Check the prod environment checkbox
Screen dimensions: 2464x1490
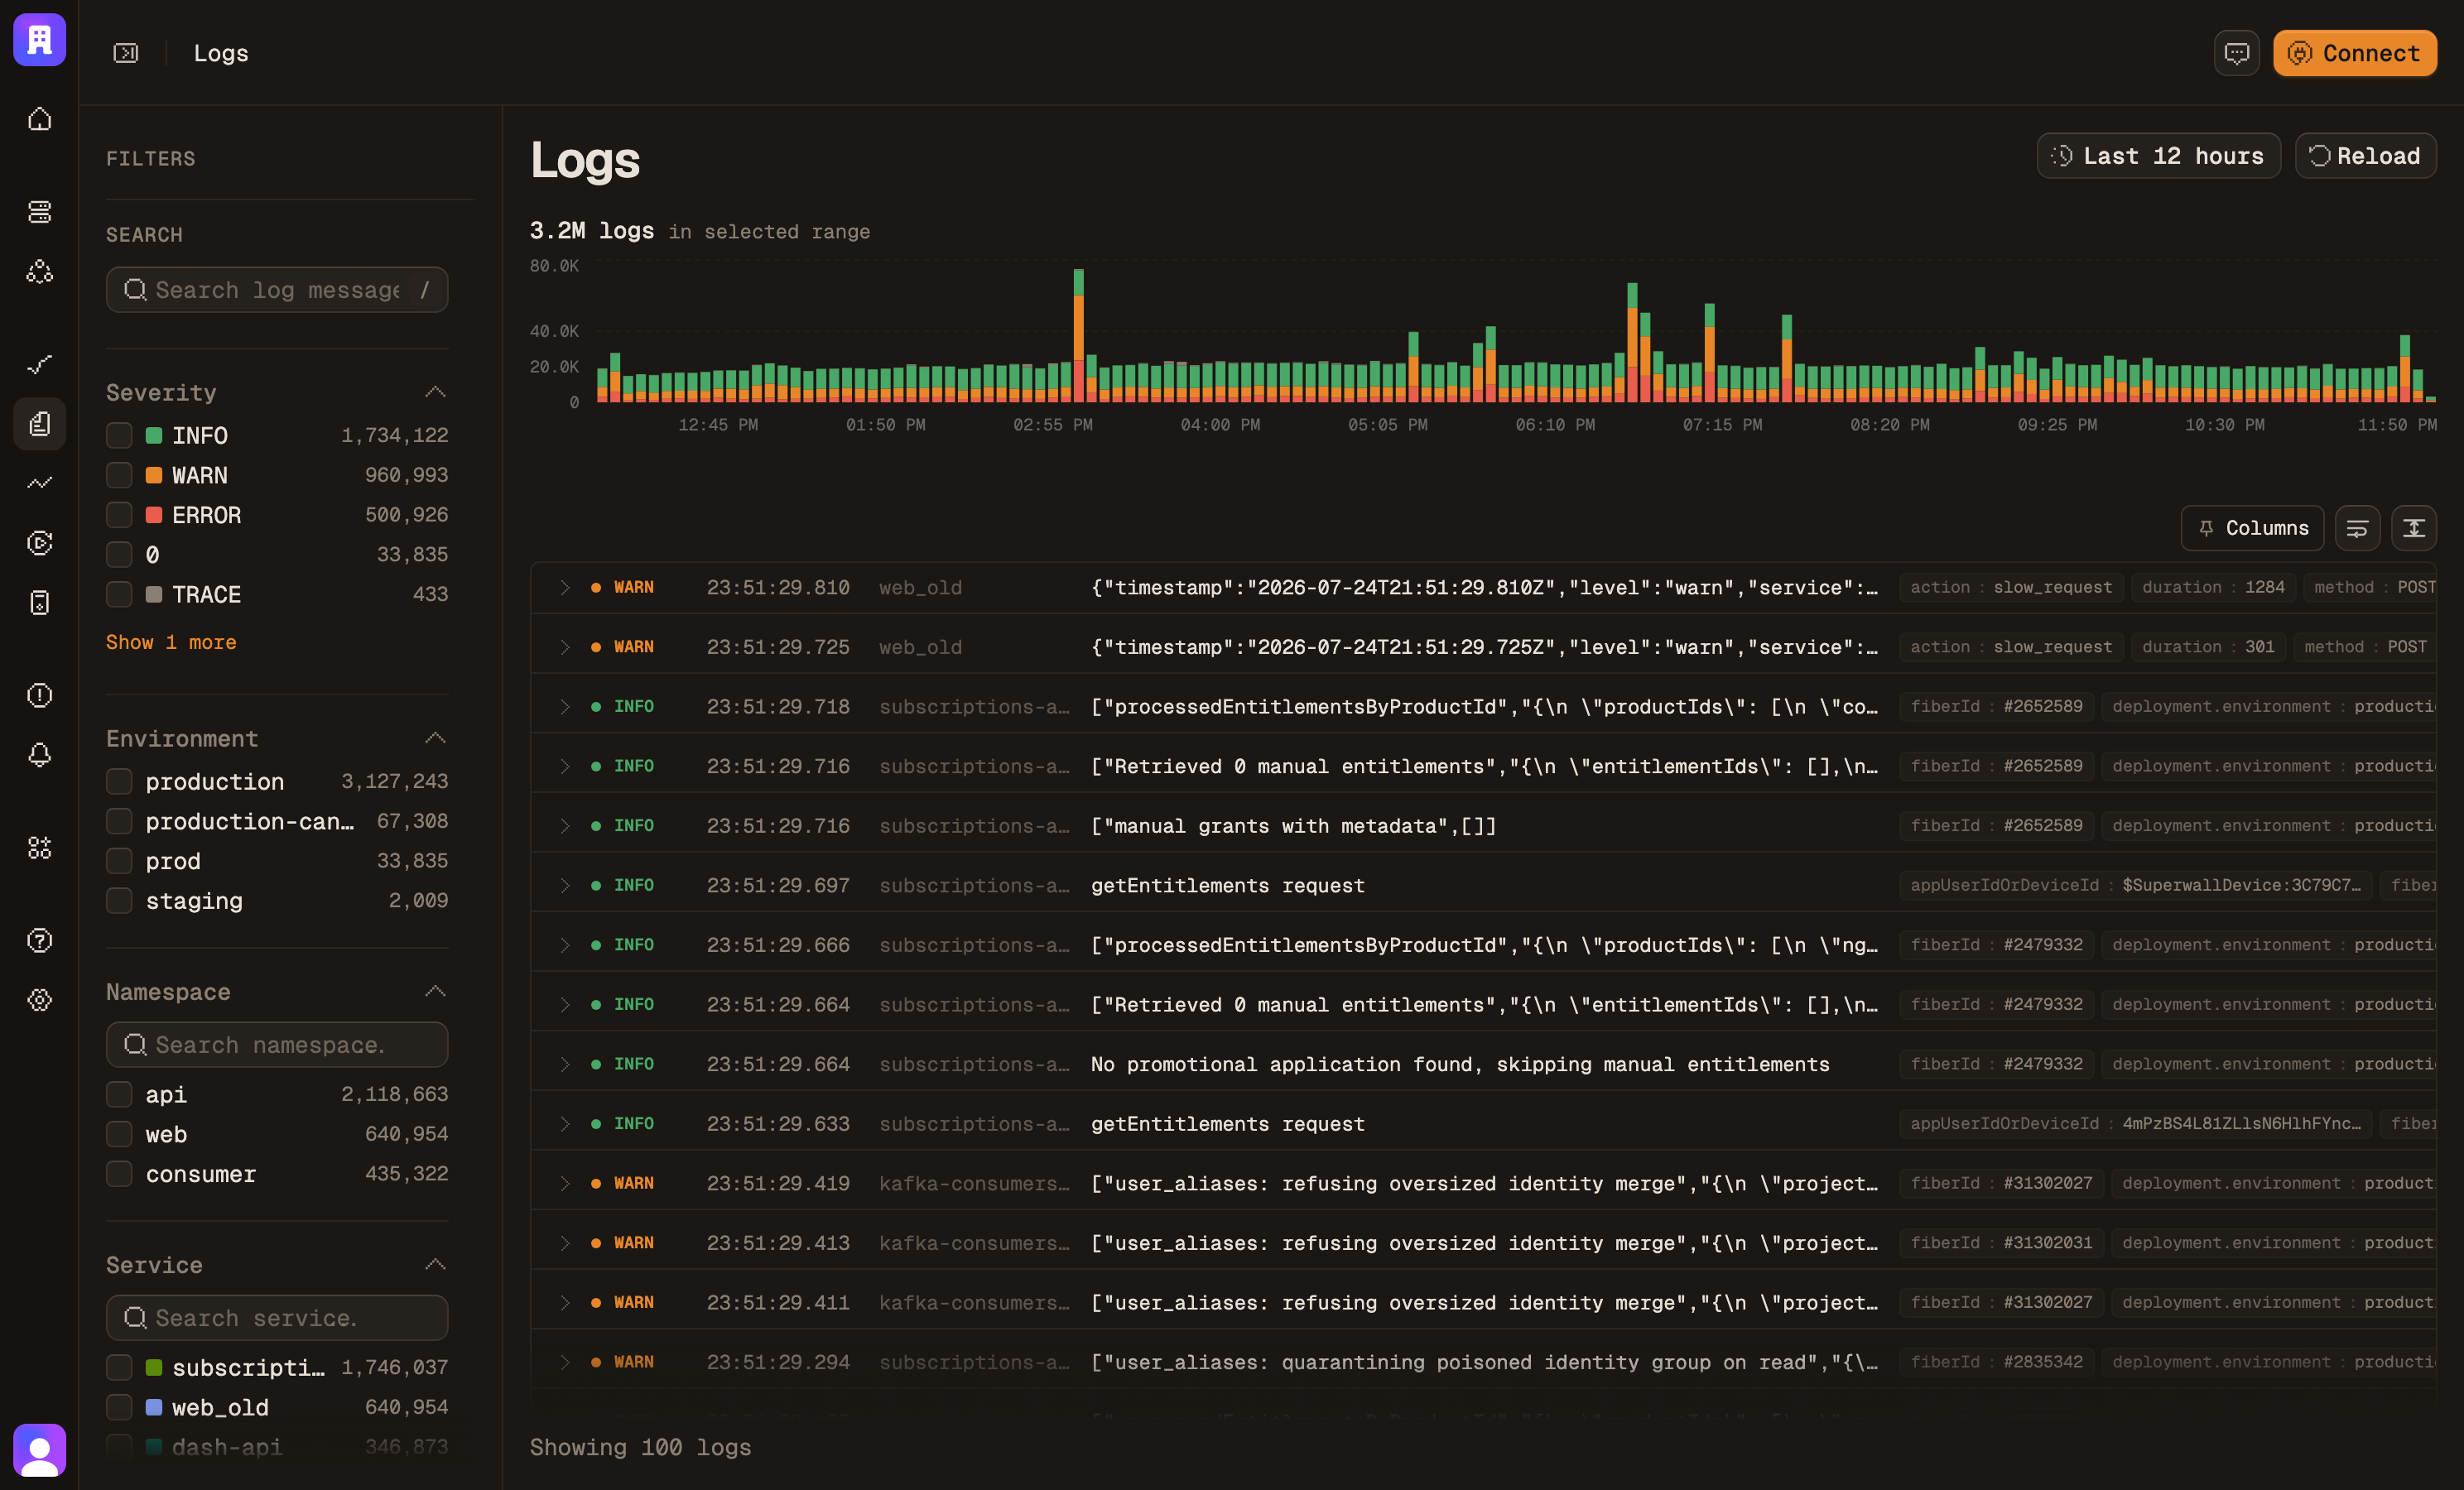tap(119, 861)
